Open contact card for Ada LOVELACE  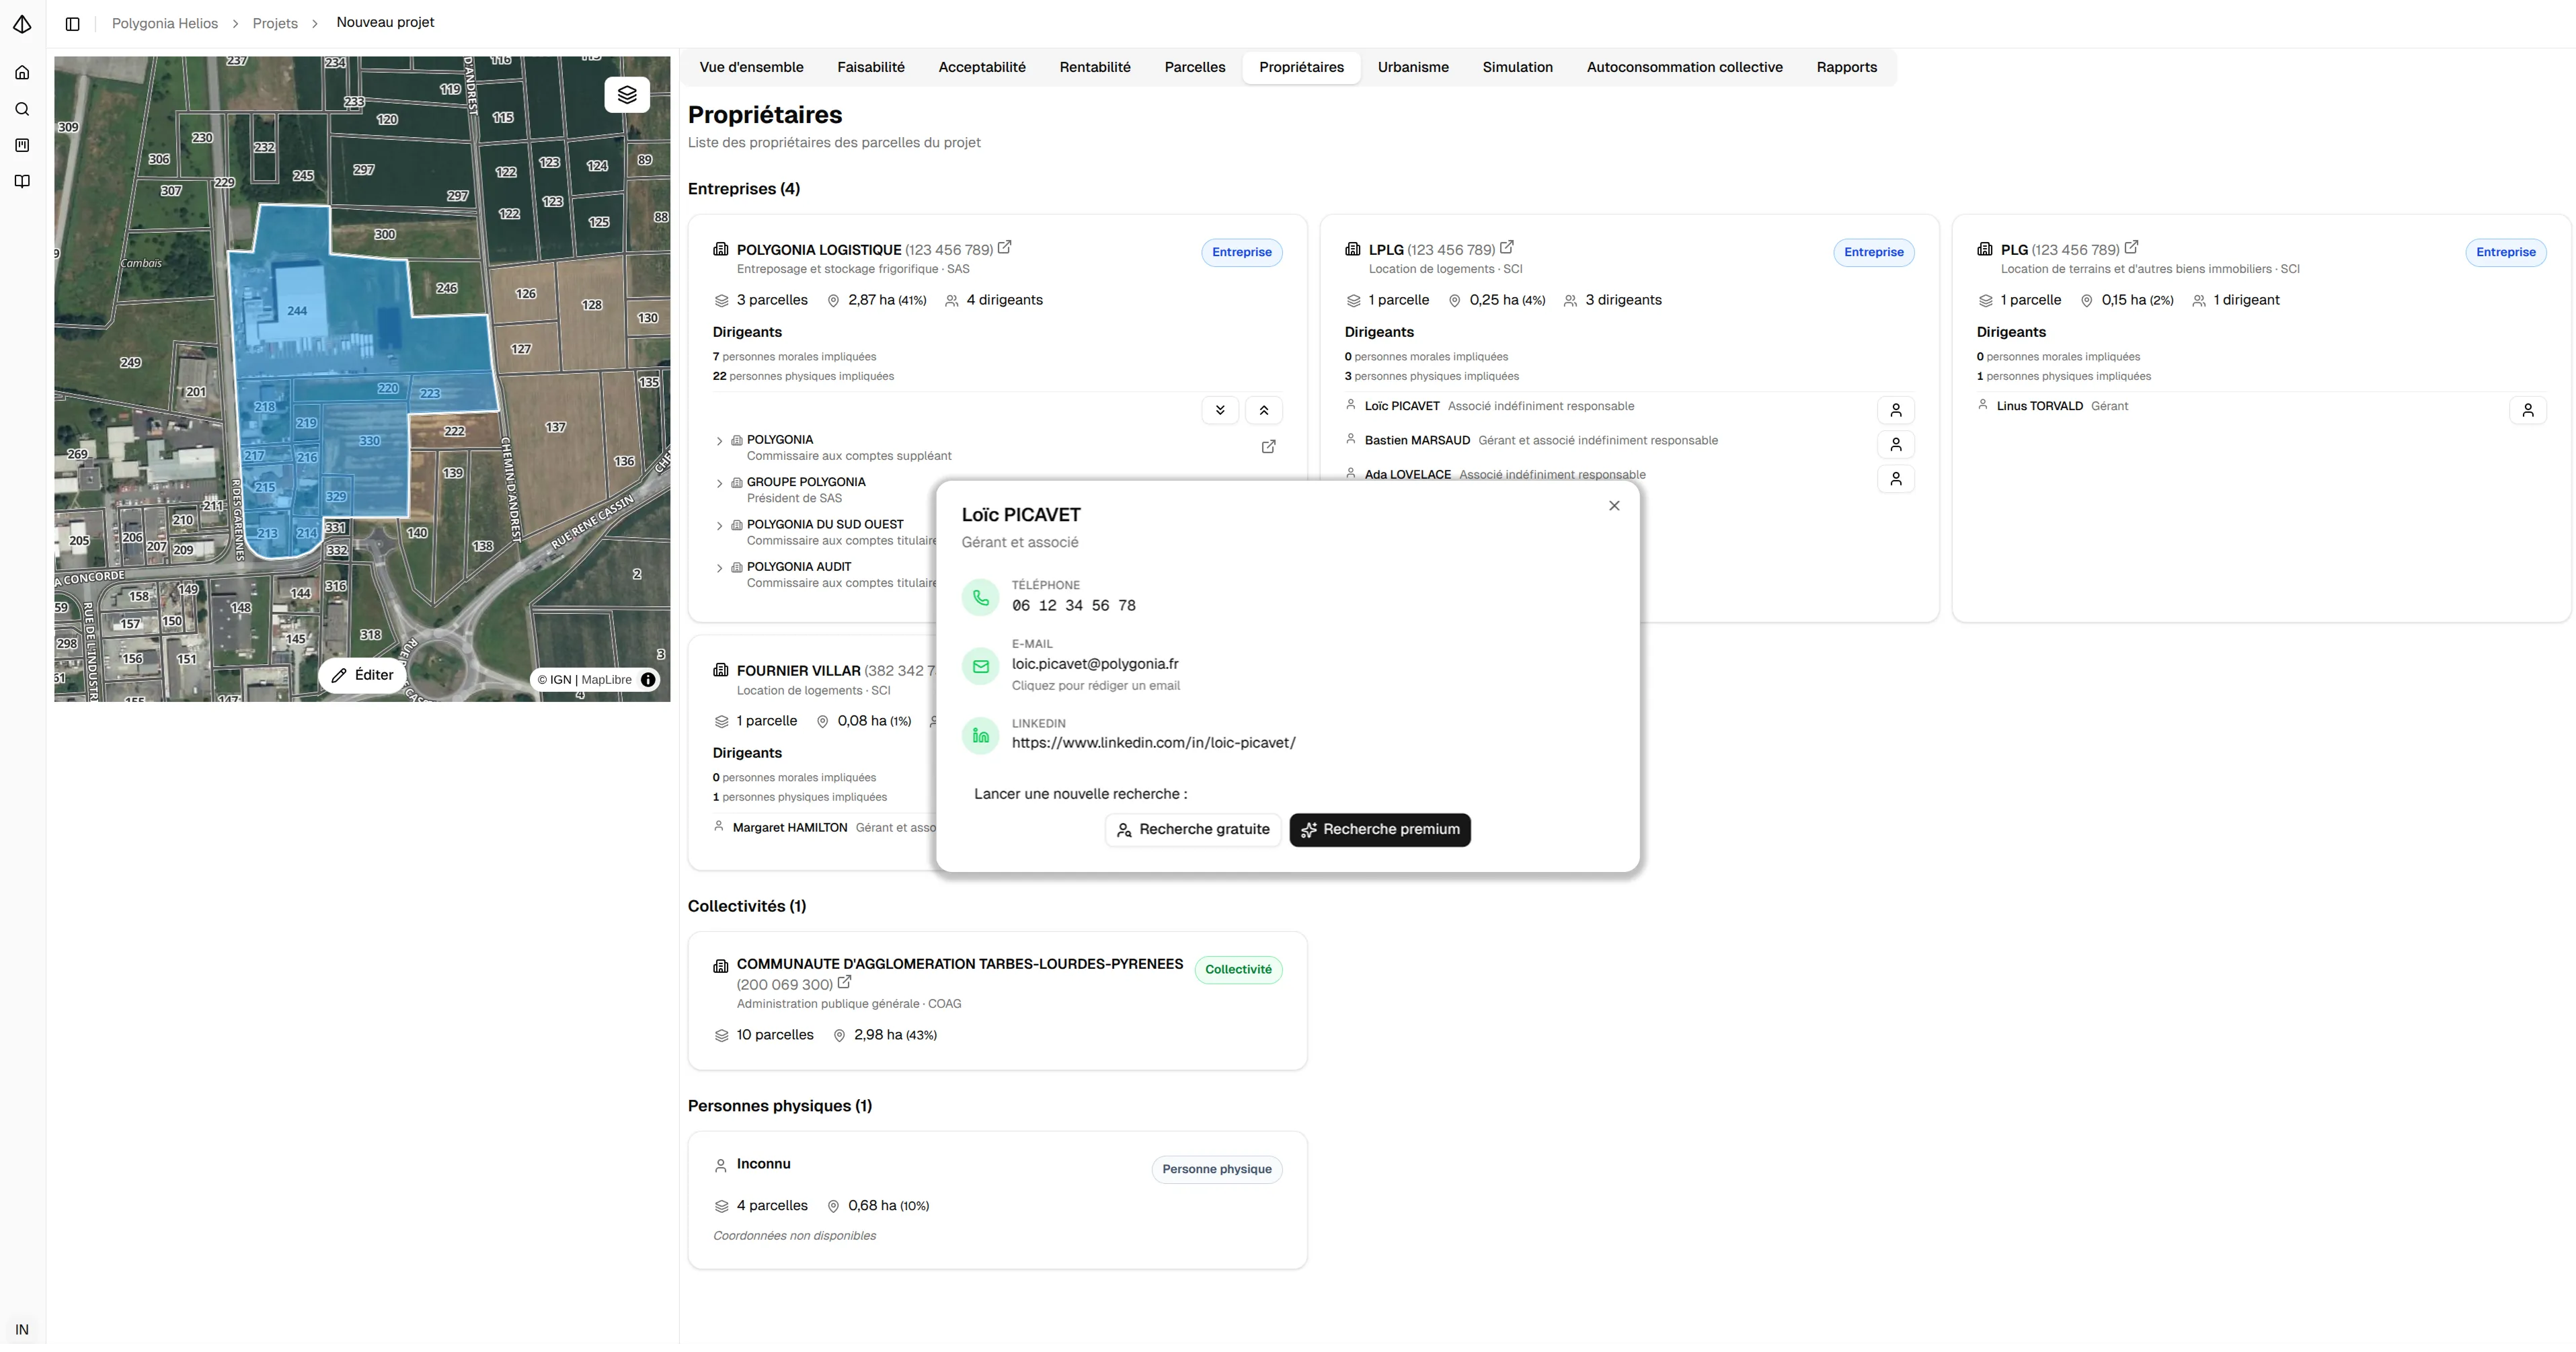point(1896,479)
